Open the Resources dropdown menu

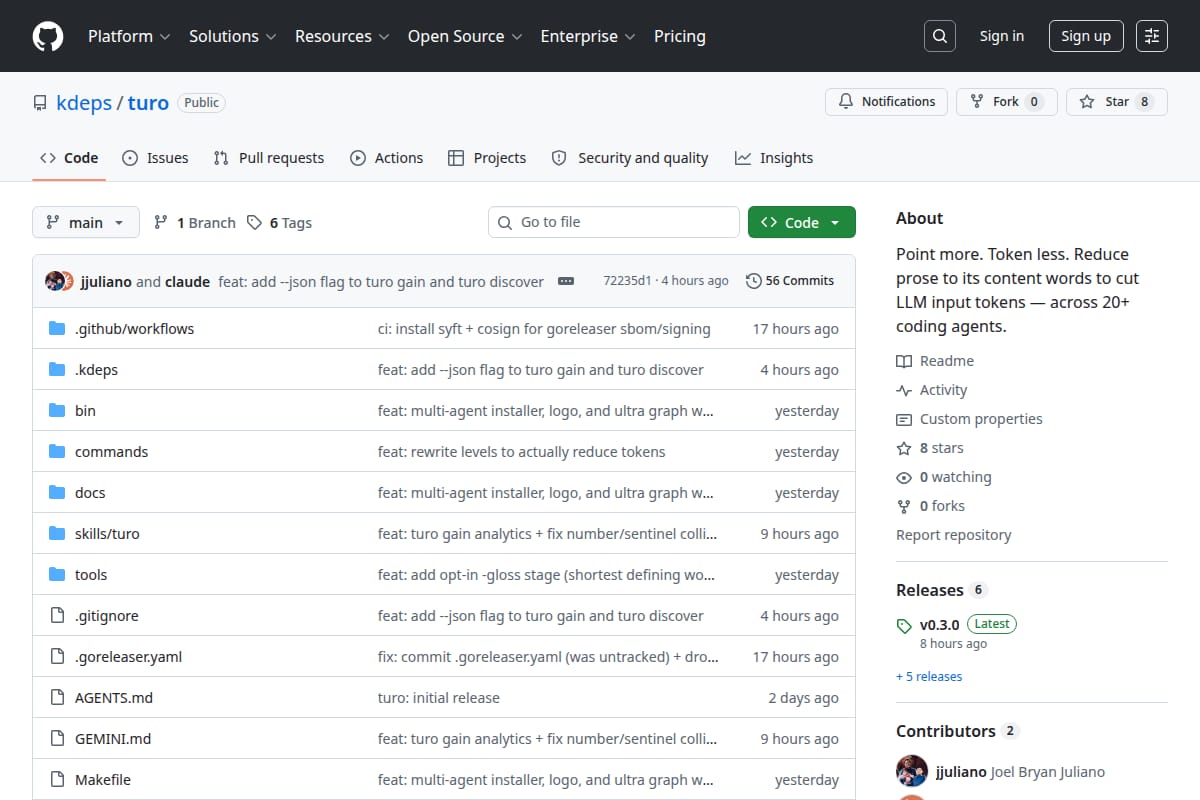[x=341, y=36]
